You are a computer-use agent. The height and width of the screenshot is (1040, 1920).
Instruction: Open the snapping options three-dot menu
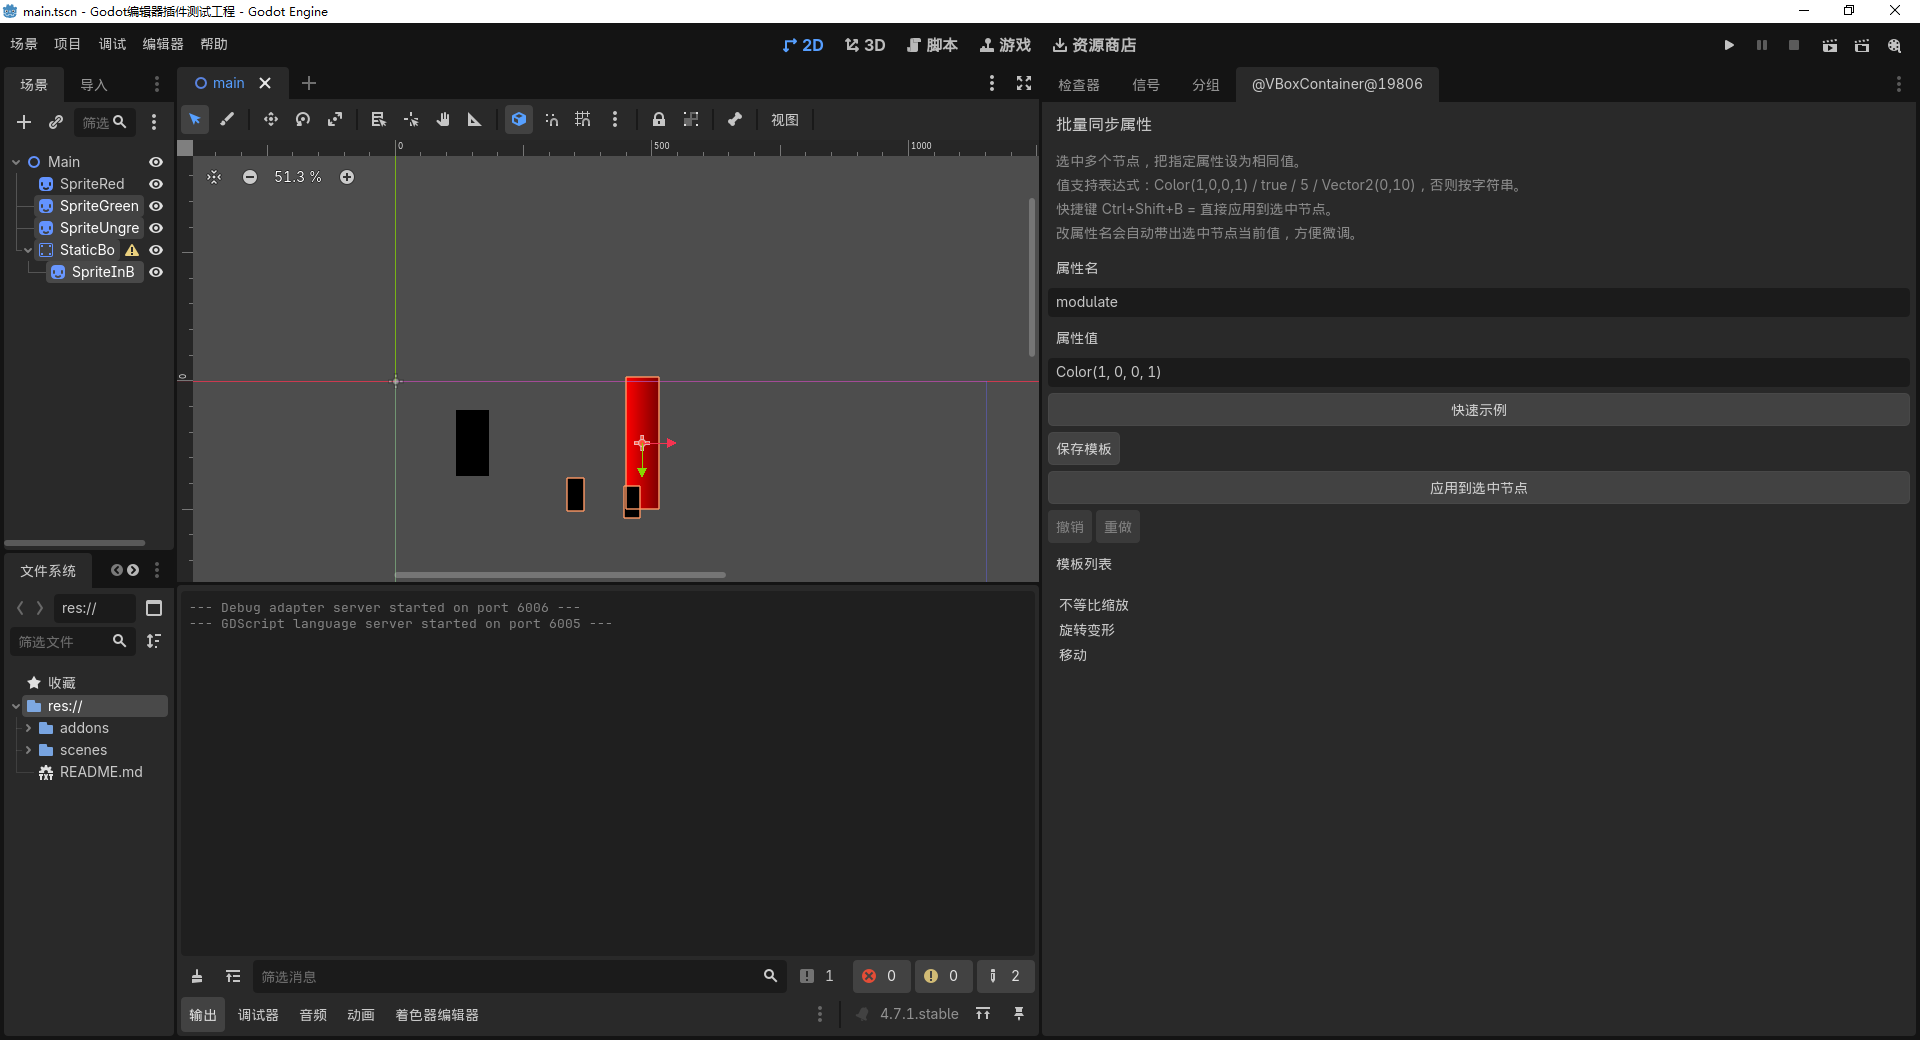tap(615, 120)
